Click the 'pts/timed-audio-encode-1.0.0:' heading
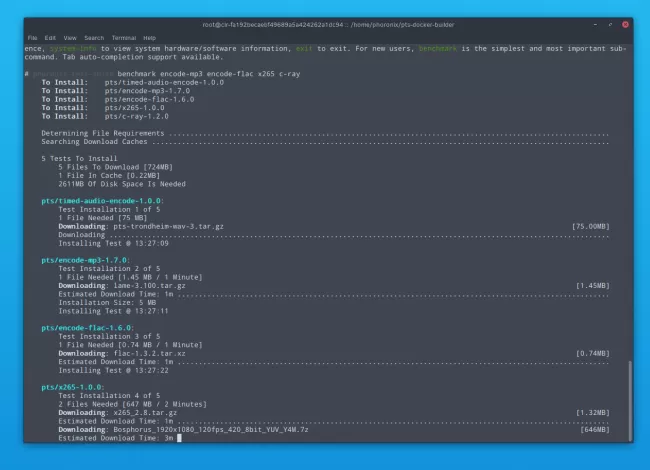Image resolution: width=650 pixels, height=470 pixels. tap(102, 201)
